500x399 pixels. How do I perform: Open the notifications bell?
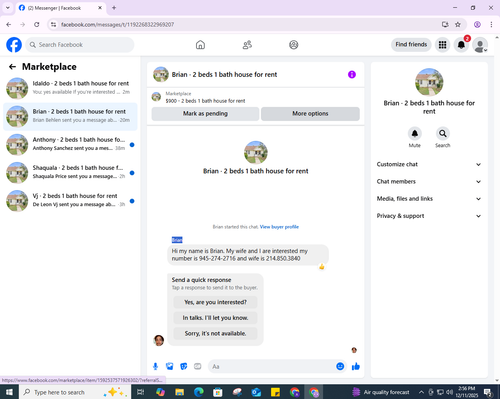[x=461, y=45]
